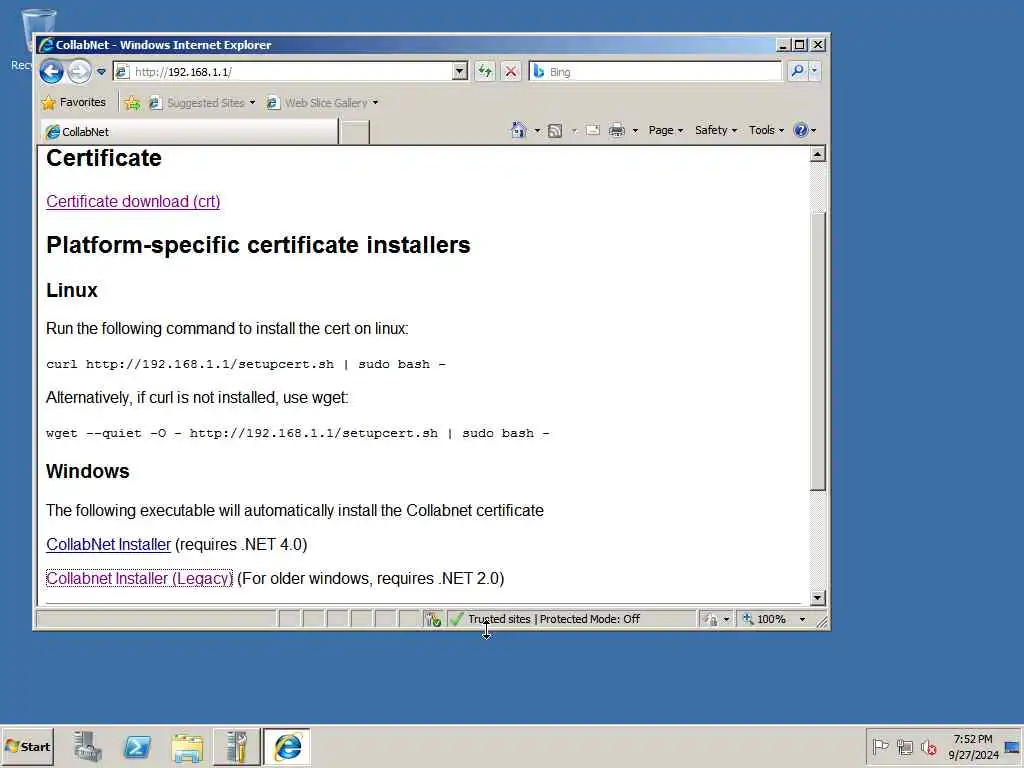Screen dimensions: 1024x768
Task: Run search with the magnifier icon
Action: 797,71
